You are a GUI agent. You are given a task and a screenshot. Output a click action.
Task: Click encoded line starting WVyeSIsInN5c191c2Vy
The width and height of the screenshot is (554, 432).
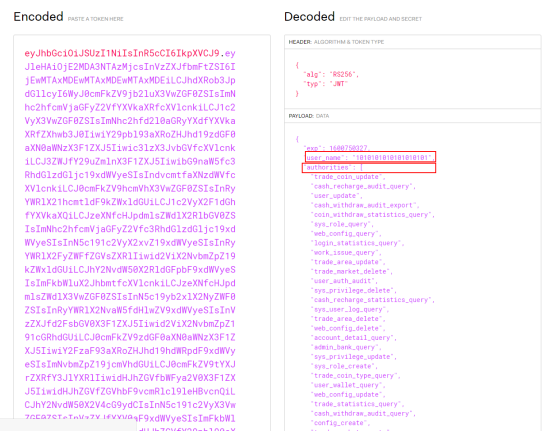click(x=130, y=243)
